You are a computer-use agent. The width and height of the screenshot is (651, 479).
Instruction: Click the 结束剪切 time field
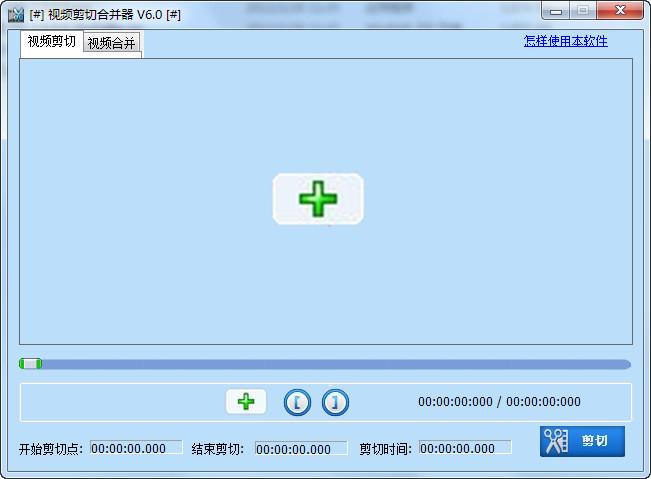[x=301, y=449]
